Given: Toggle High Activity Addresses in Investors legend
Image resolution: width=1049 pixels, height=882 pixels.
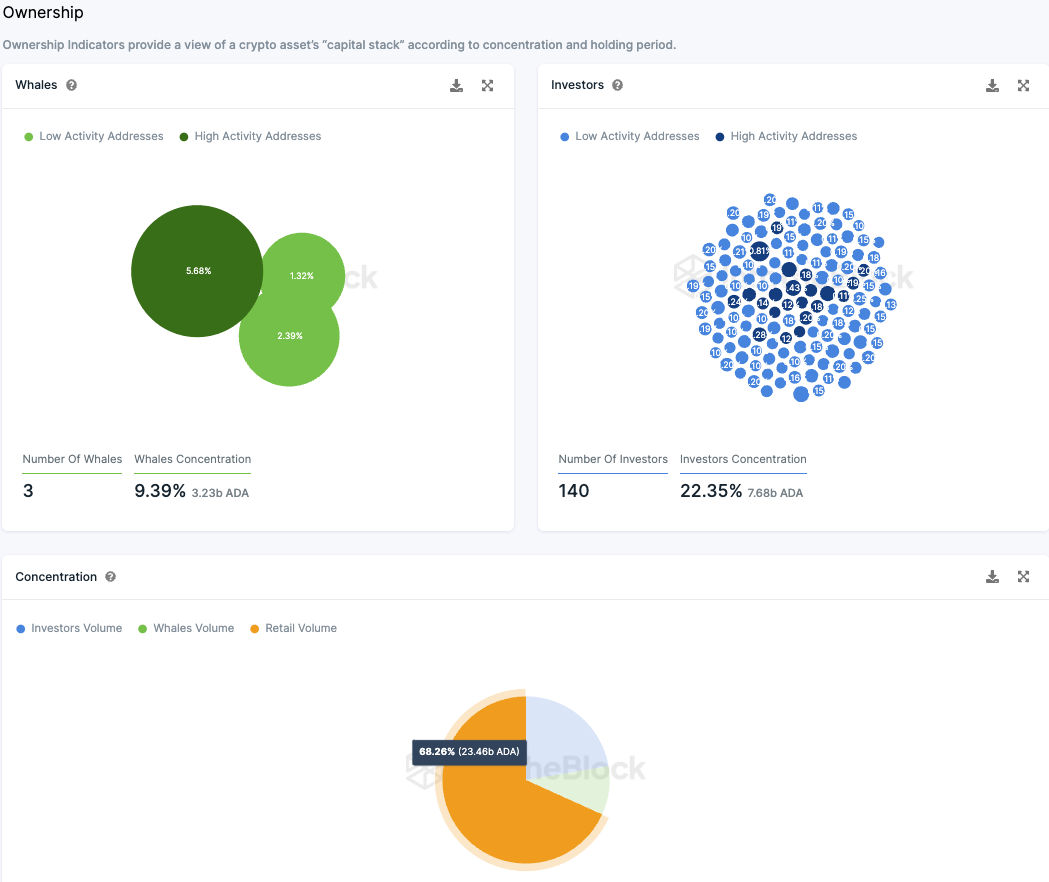Looking at the screenshot, I should click(786, 137).
